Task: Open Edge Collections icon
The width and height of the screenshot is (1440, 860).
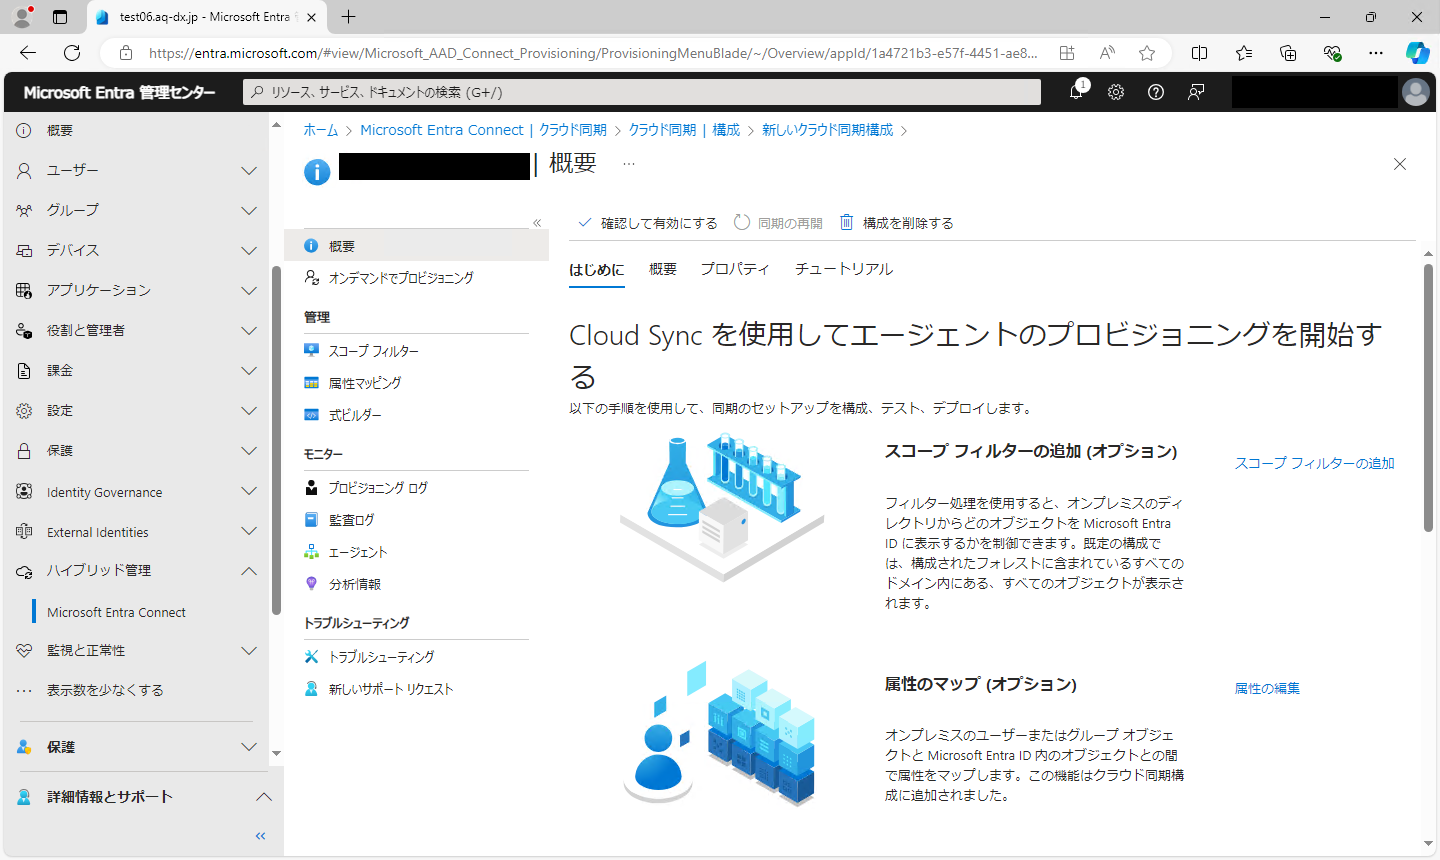Action: 1288,53
